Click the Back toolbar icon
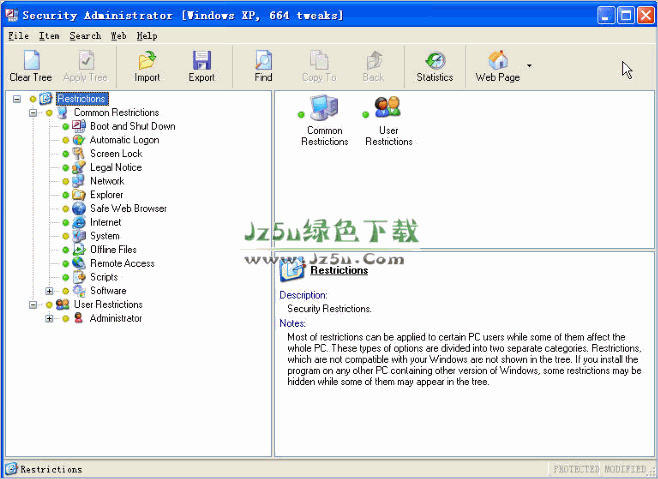This screenshot has width=658, height=479. [373, 60]
